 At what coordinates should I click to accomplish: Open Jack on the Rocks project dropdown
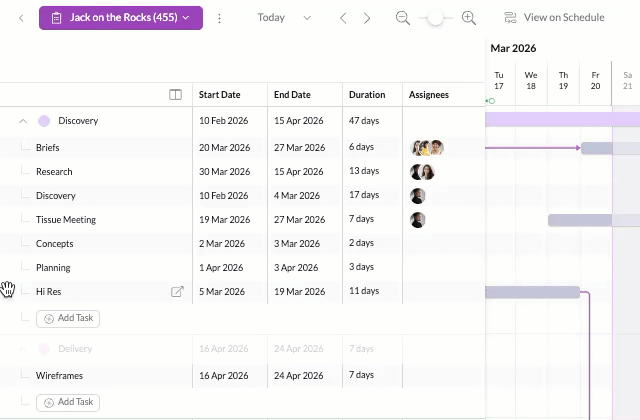[120, 18]
